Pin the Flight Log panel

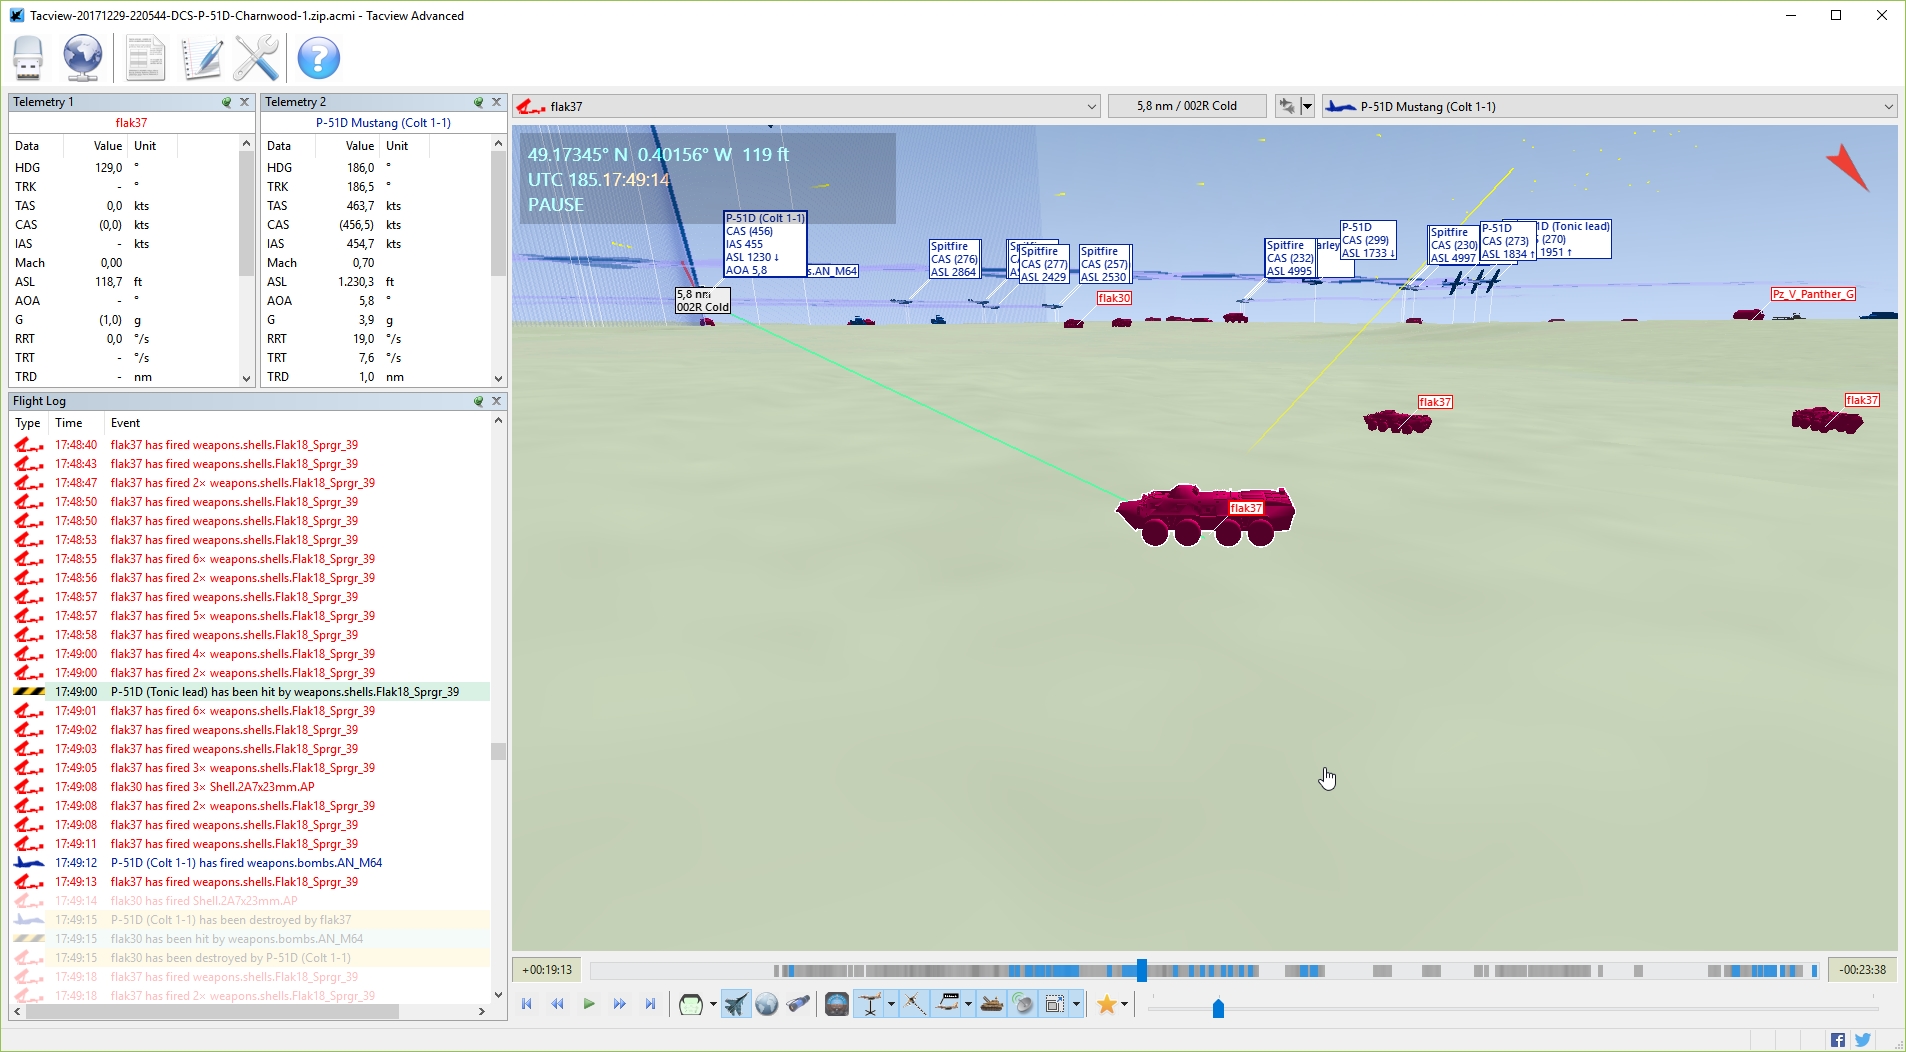[x=479, y=401]
